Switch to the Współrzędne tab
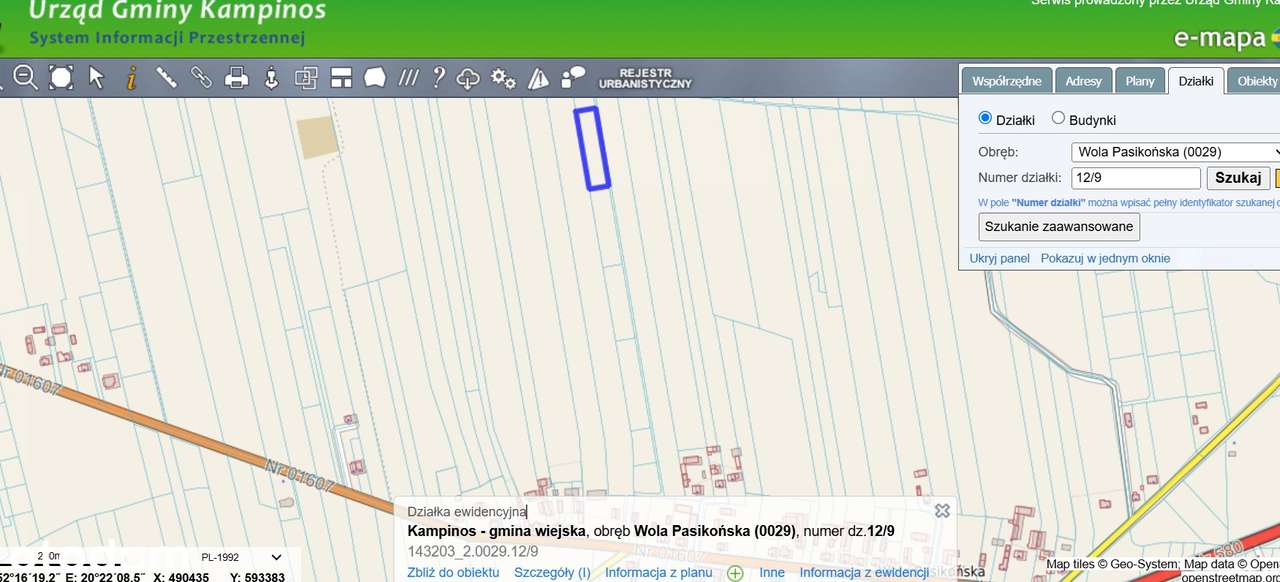The image size is (1280, 582). click(x=1007, y=81)
